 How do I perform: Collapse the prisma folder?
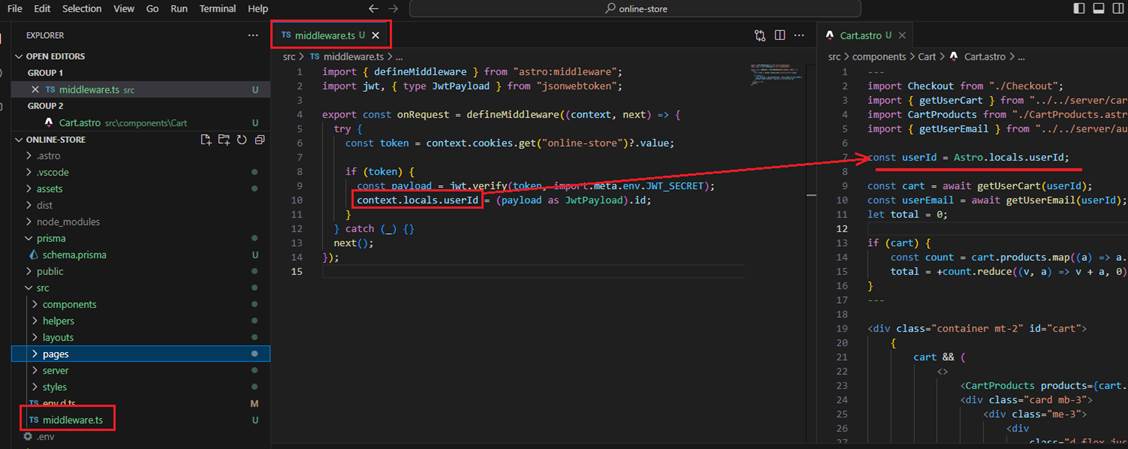29,238
